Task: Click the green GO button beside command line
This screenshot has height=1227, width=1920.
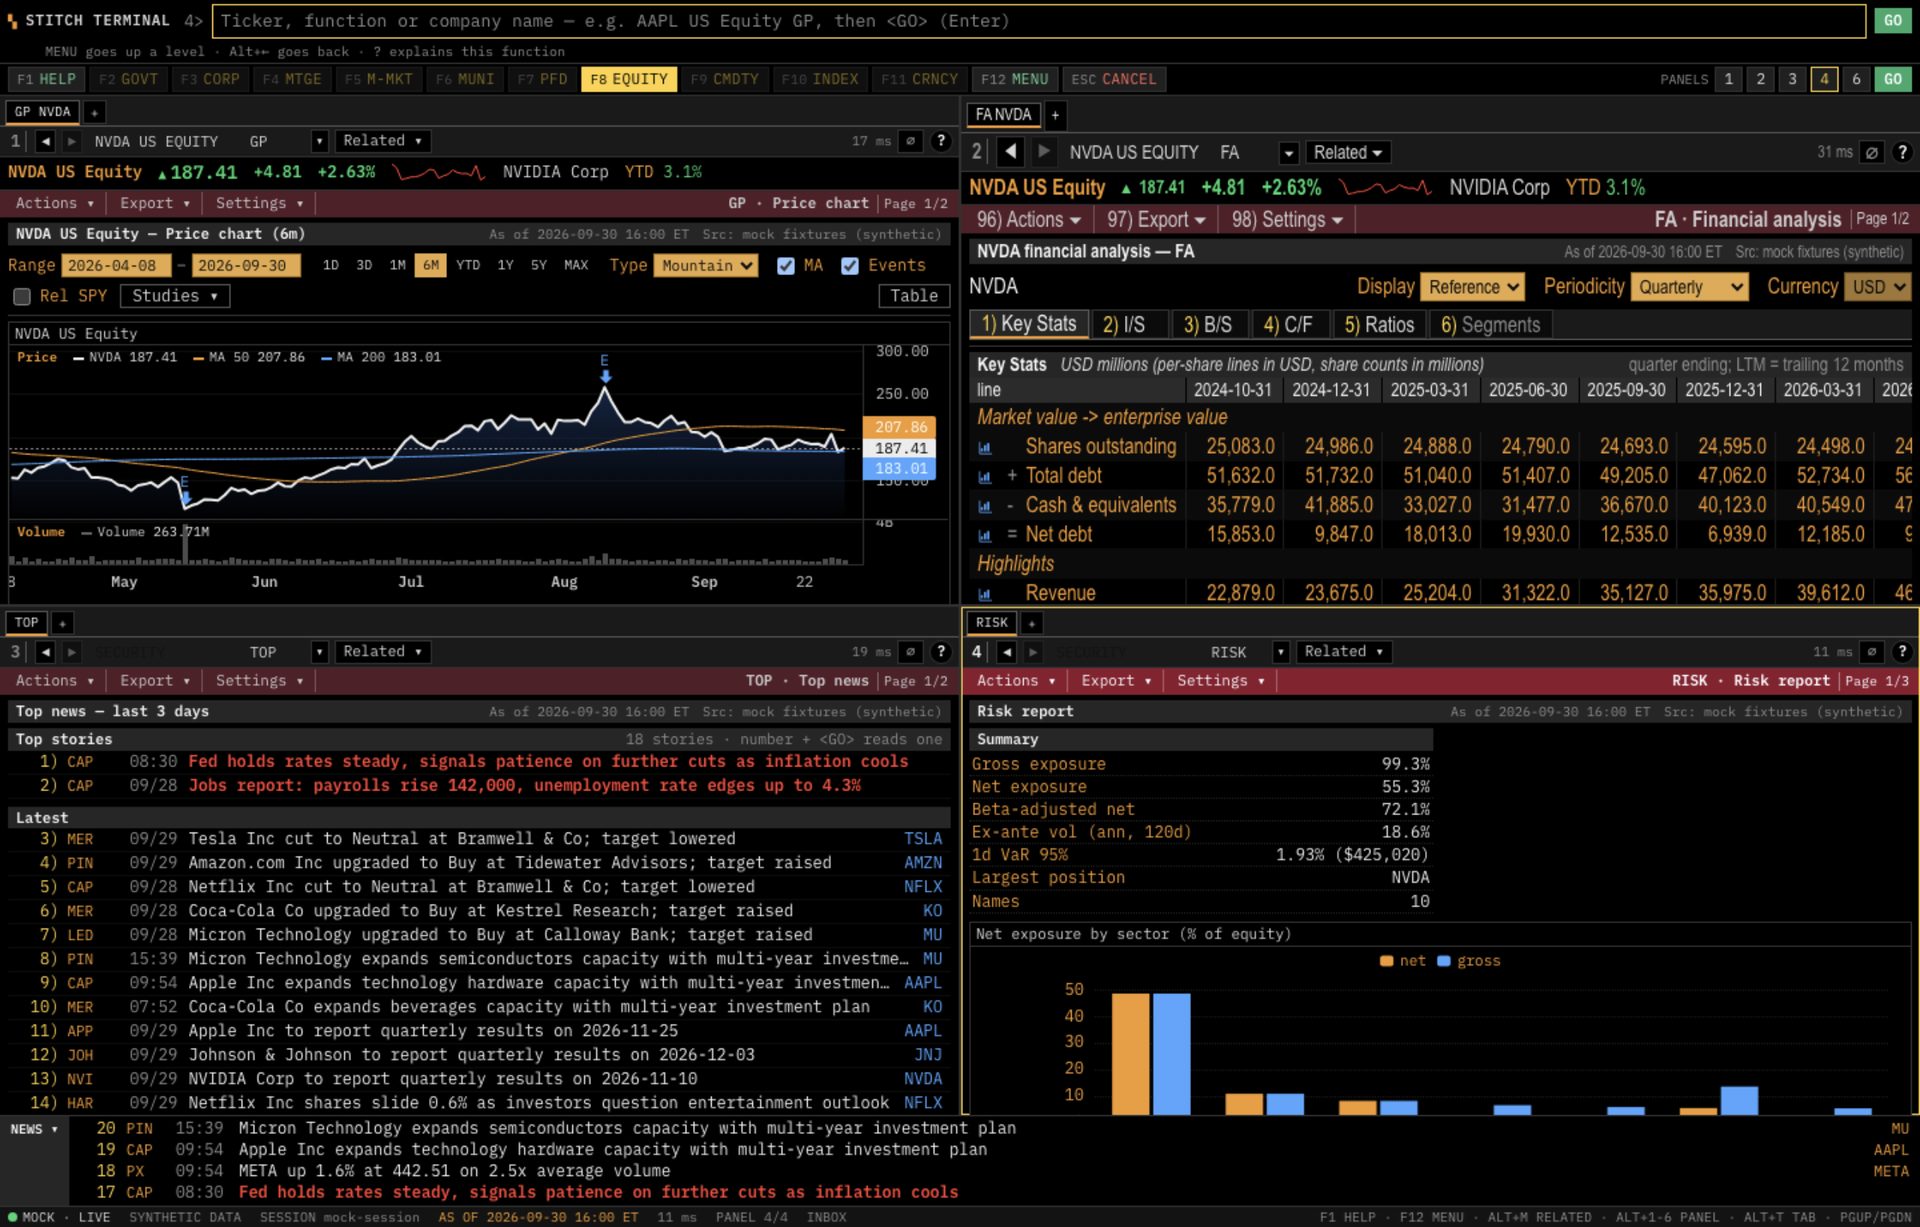Action: point(1893,20)
